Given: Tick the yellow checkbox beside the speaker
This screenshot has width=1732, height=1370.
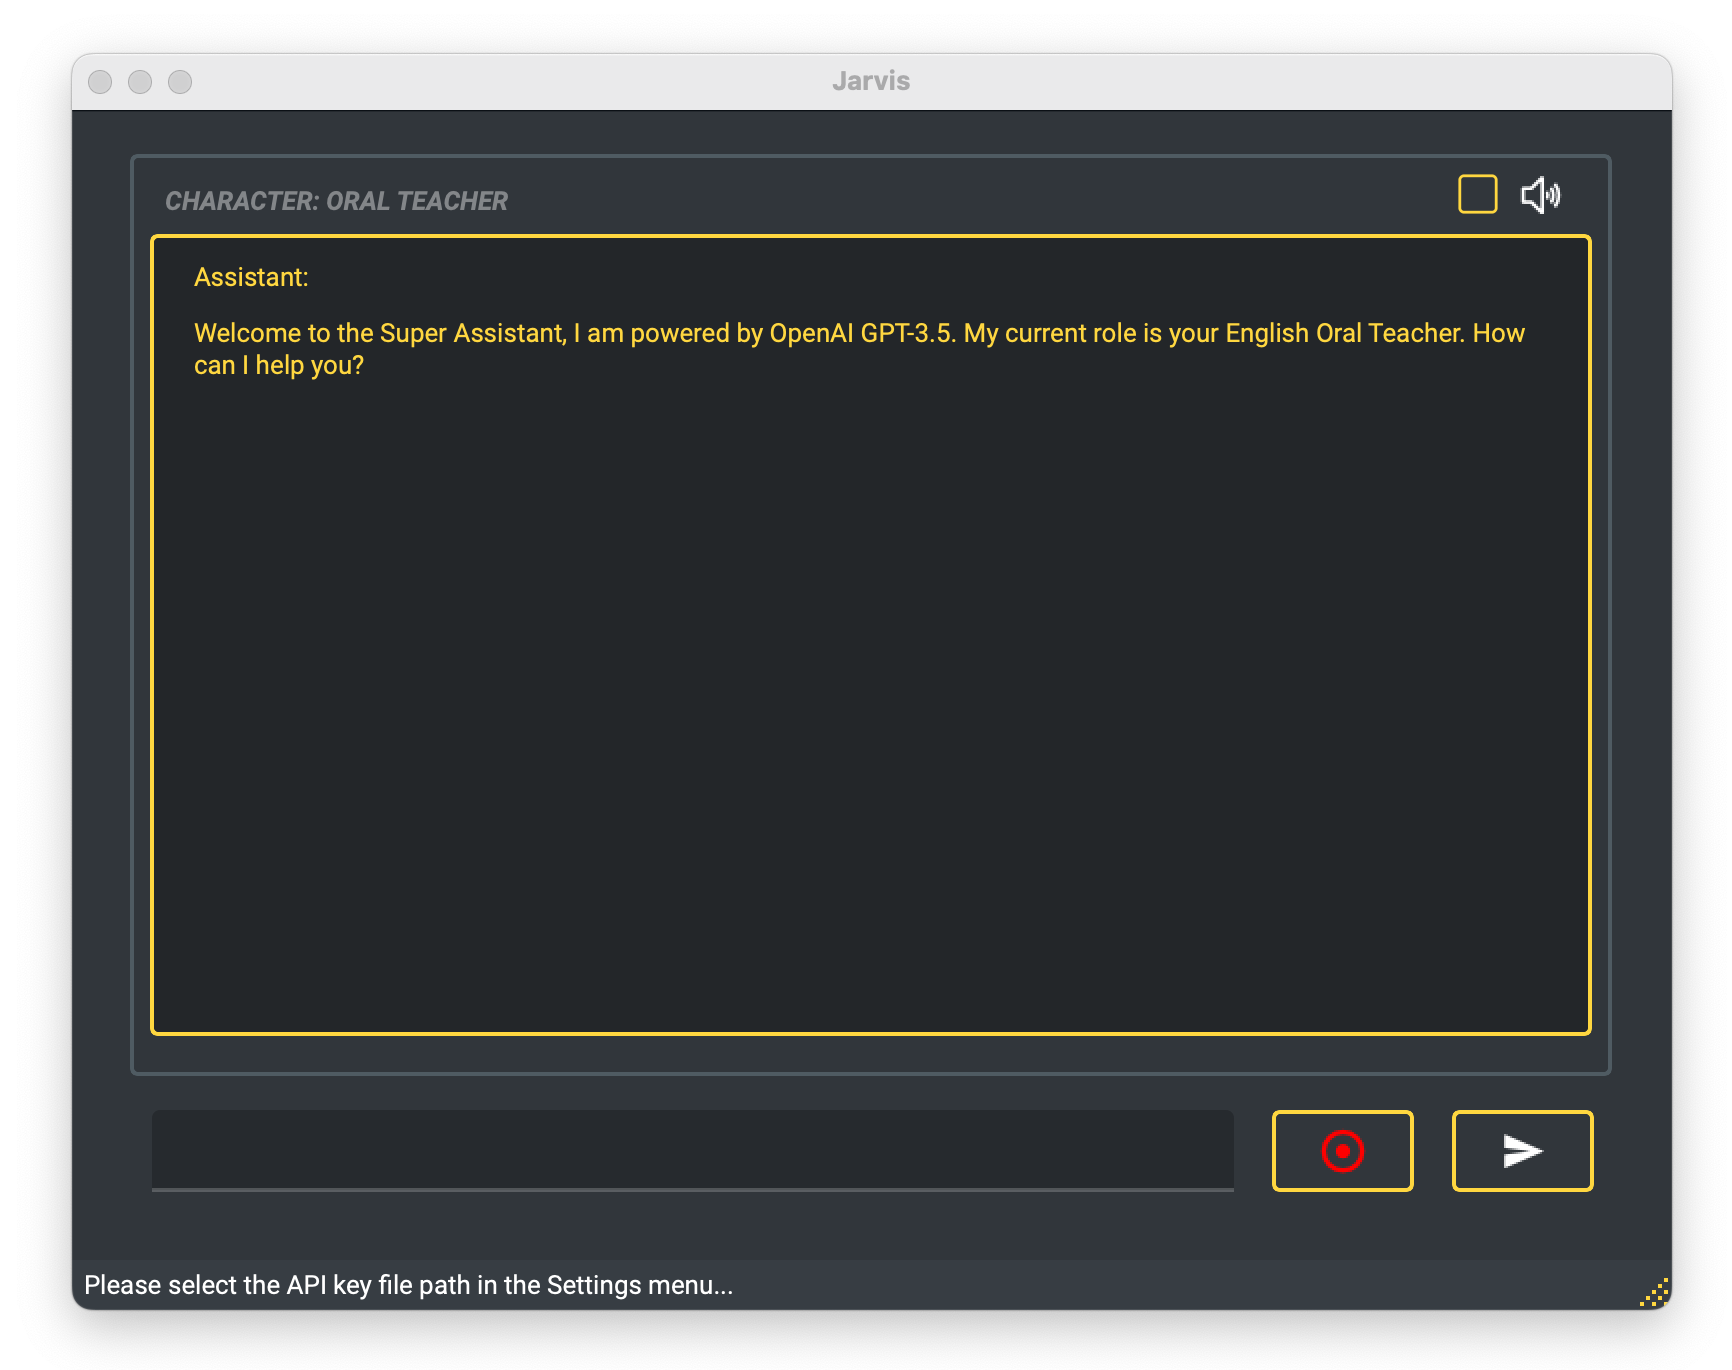Looking at the screenshot, I should (1477, 194).
